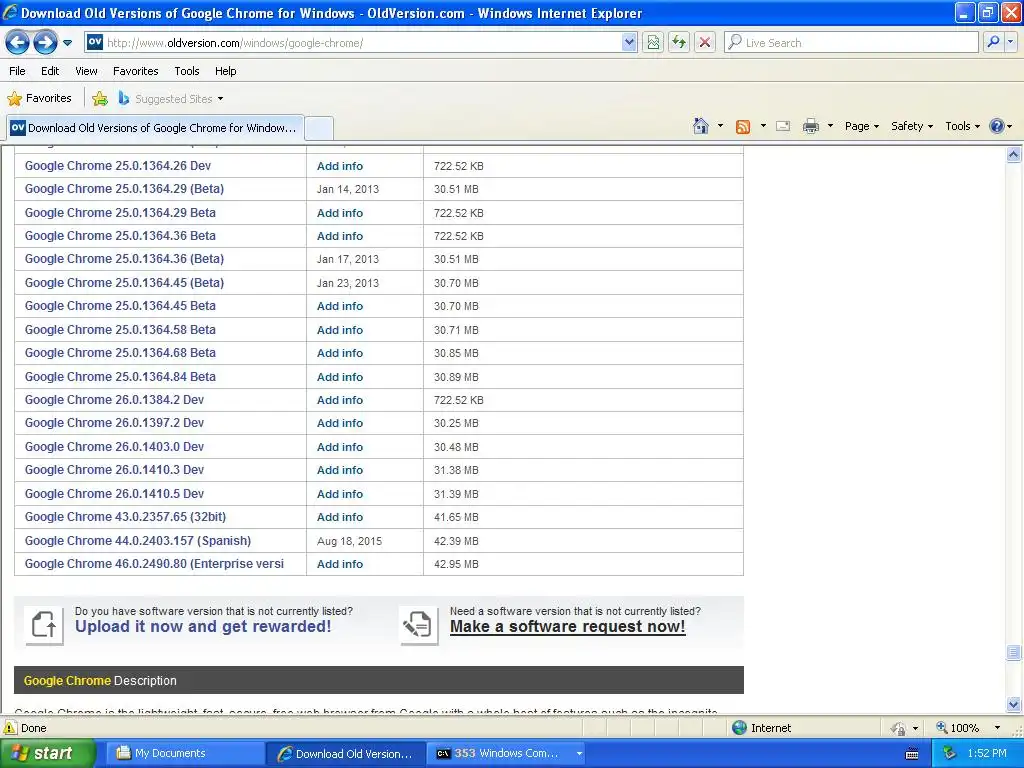This screenshot has width=1024, height=768.
Task: Open Google Chrome 46.0.2490.80 Enterprise link
Action: 154,564
